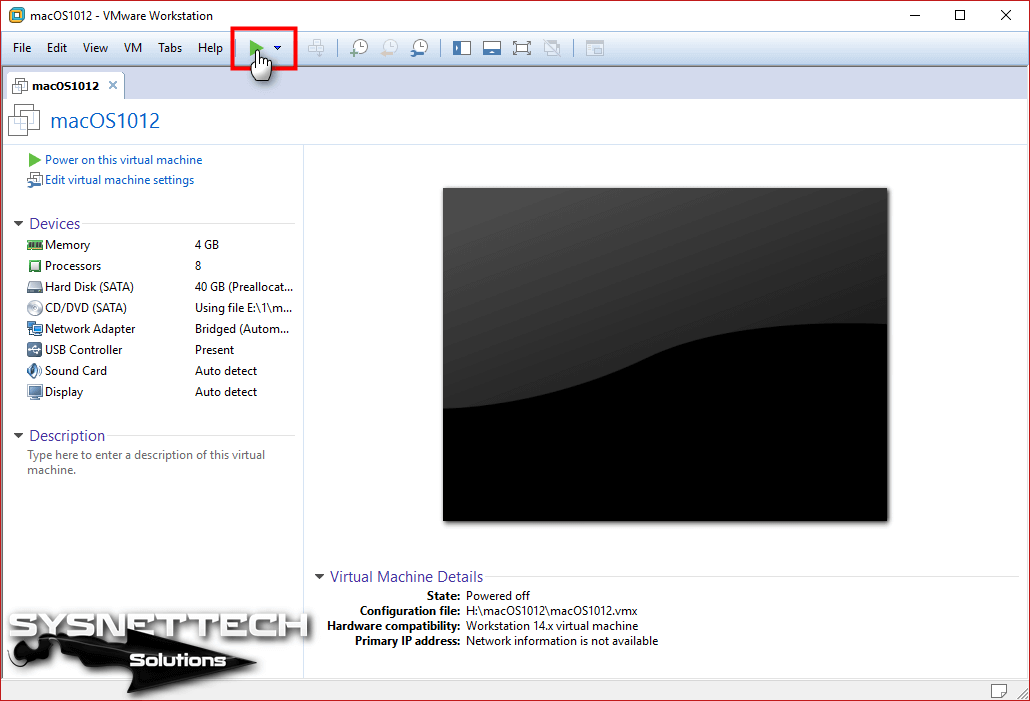The width and height of the screenshot is (1030, 701).
Task: Click the configuration file path H:\macOS1012\macOS1012.vmx
Action: coord(552,611)
